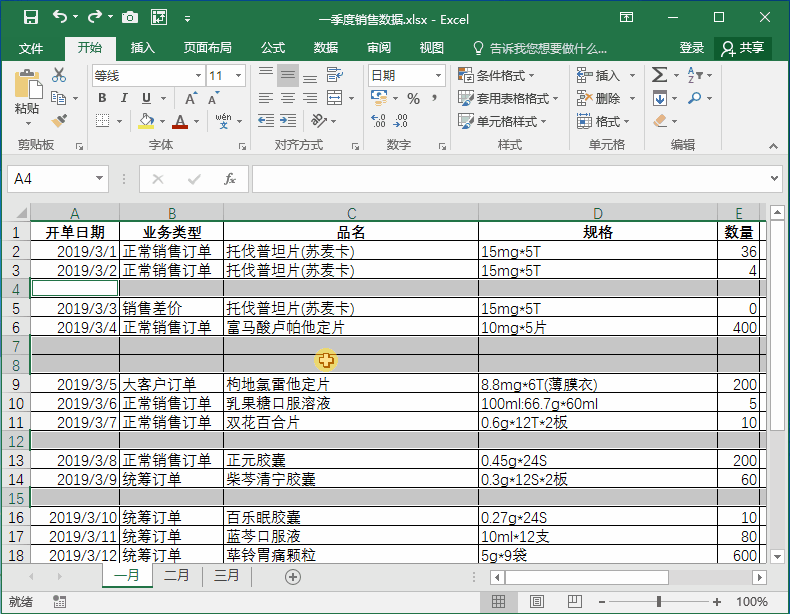The height and width of the screenshot is (614, 790).
Task: Switch to the 公式 Formulas tab
Action: click(x=273, y=48)
